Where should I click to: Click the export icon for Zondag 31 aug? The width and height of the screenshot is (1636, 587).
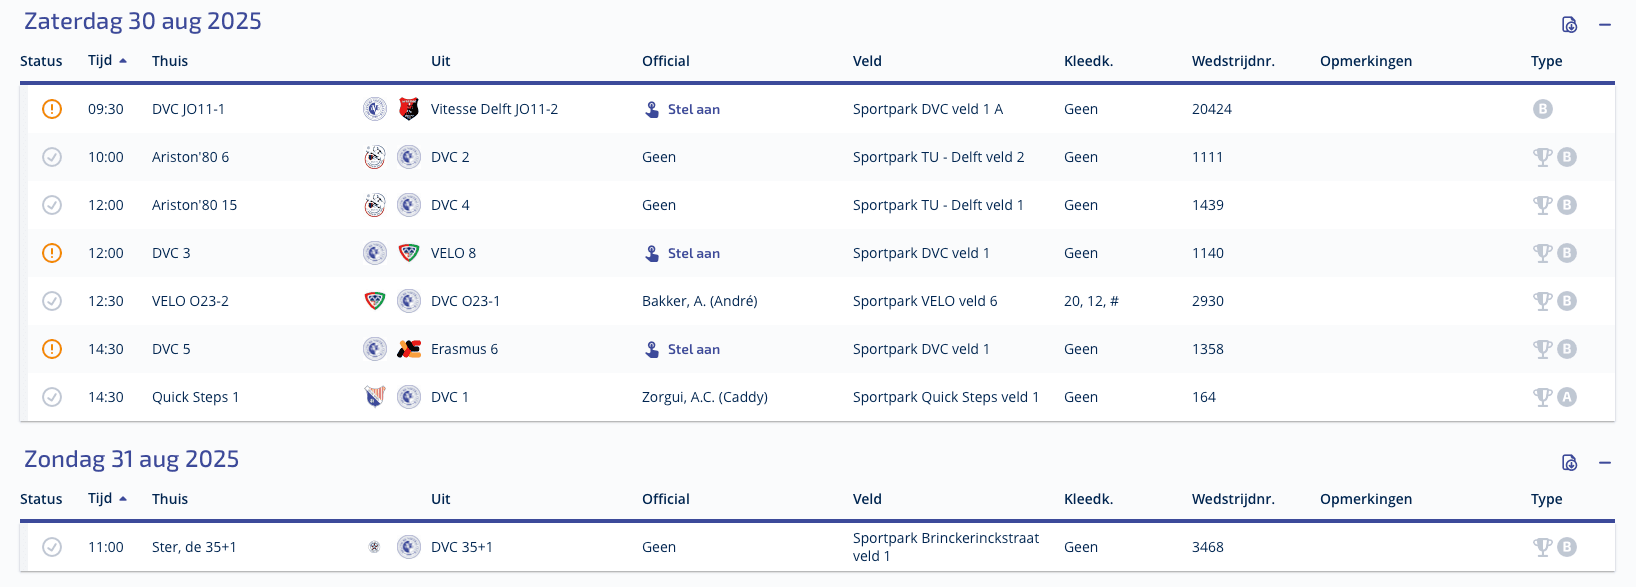pyautogui.click(x=1570, y=463)
